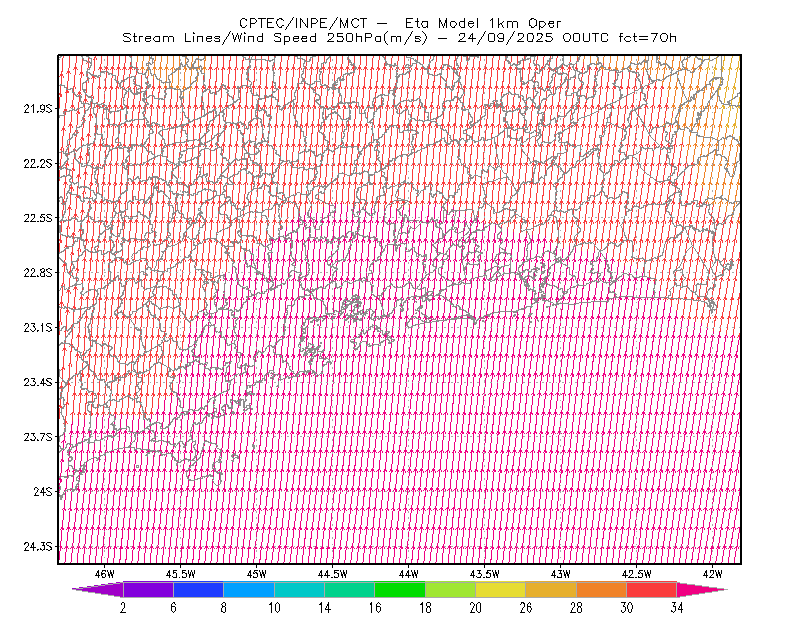Click the red legend swatch between 30 and 34
This screenshot has width=800, height=618.
click(652, 589)
